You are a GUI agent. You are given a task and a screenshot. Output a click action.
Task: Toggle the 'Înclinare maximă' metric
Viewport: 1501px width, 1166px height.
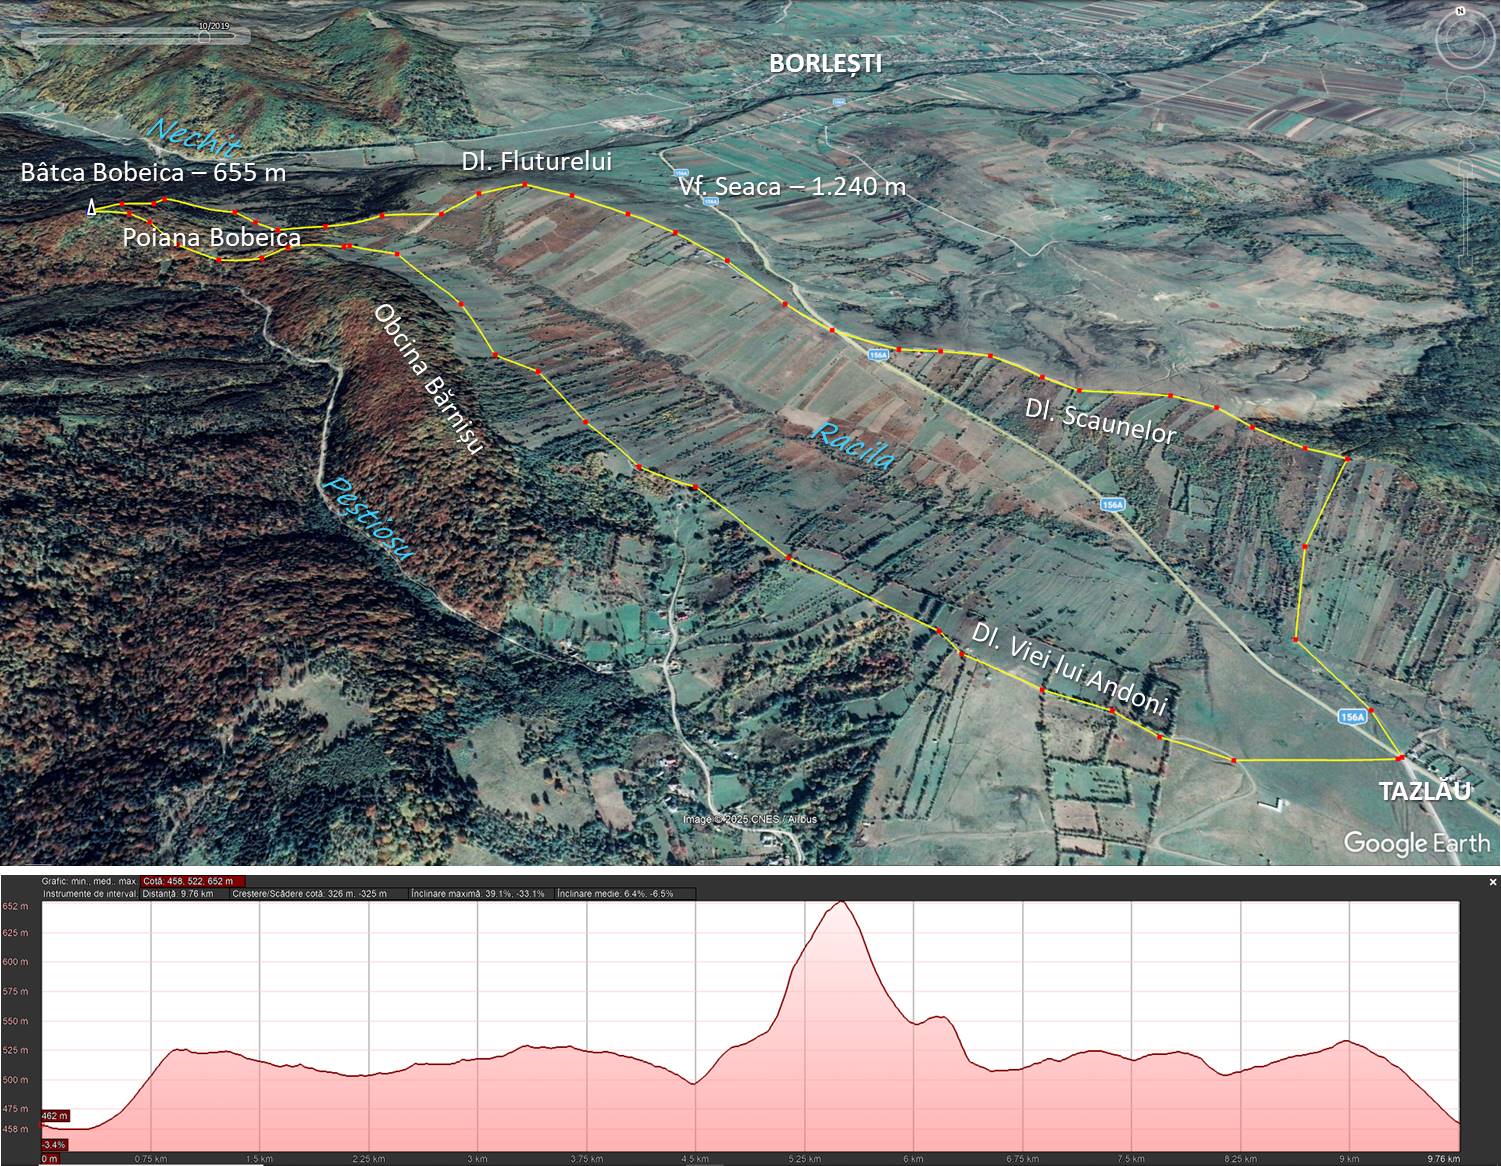pos(478,893)
